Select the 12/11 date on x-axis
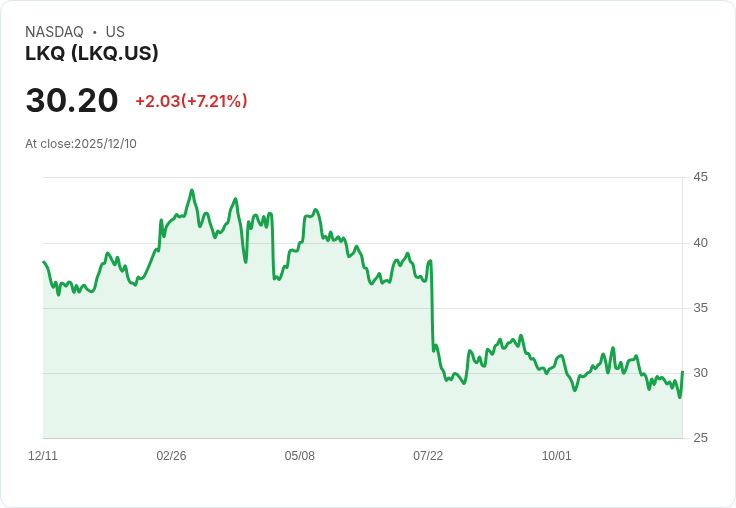This screenshot has height=508, width=736. pos(43,455)
